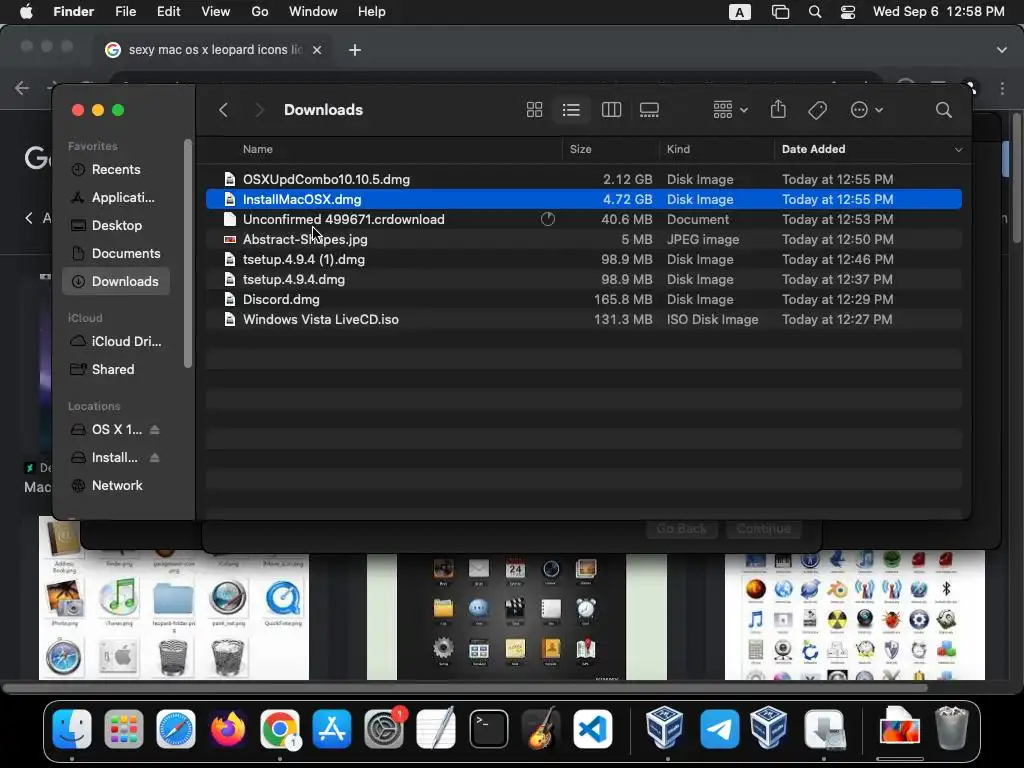Select OSXUpdCombo10.10.5.dmg file

[x=584, y=179]
